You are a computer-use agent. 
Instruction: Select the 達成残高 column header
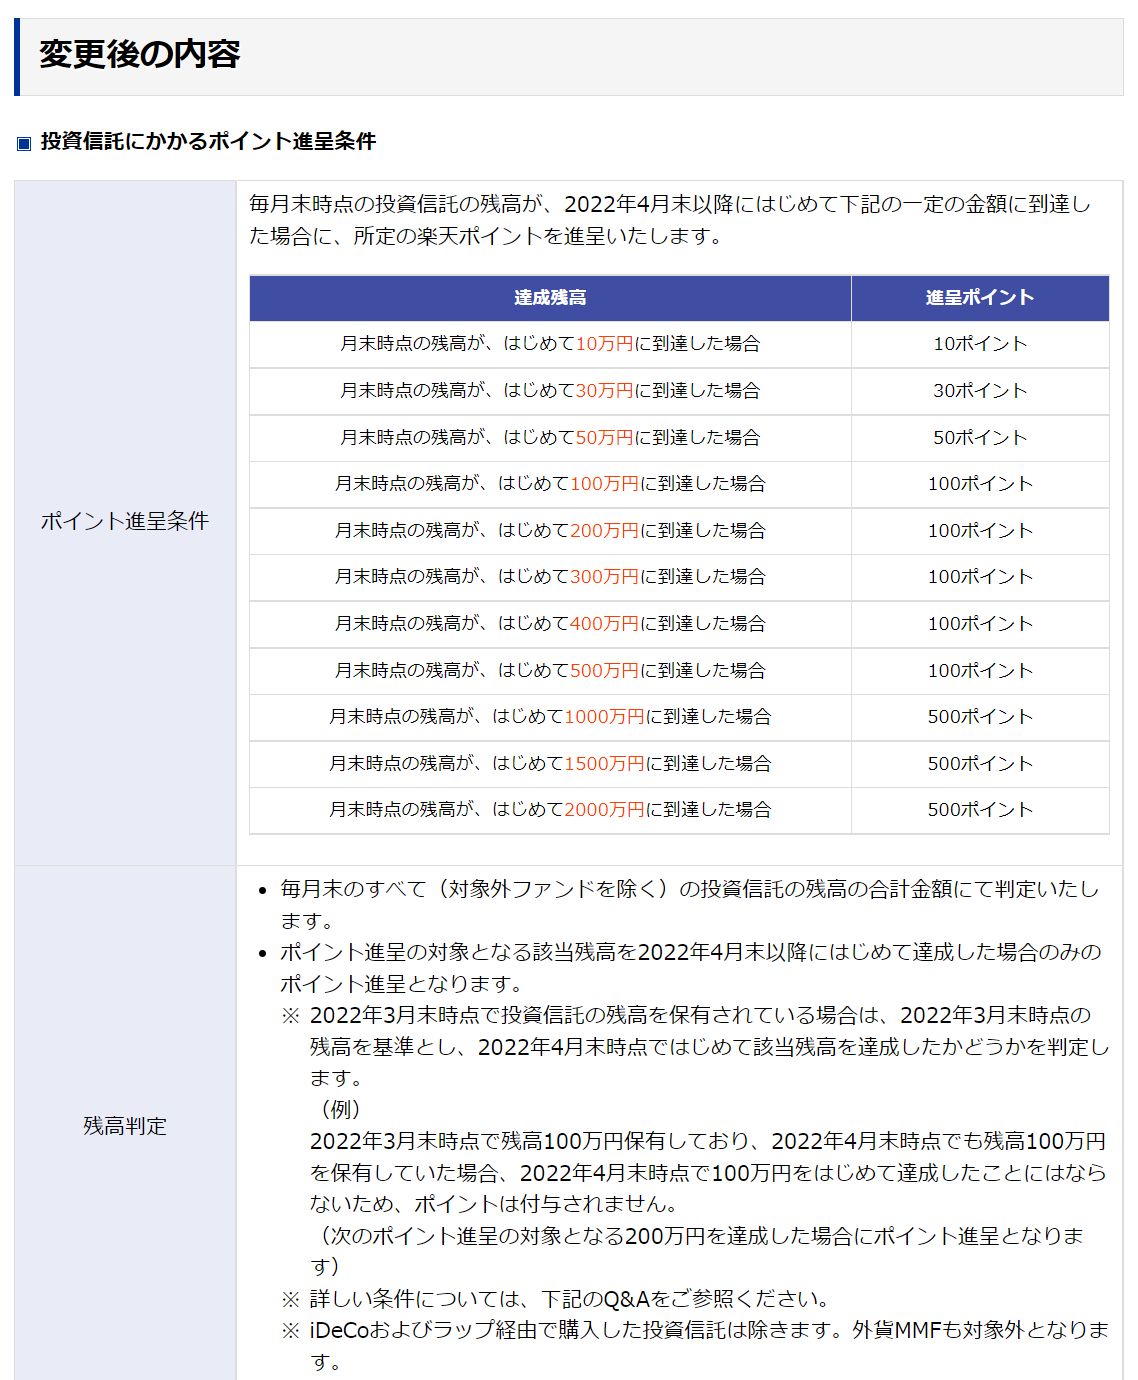pos(550,298)
